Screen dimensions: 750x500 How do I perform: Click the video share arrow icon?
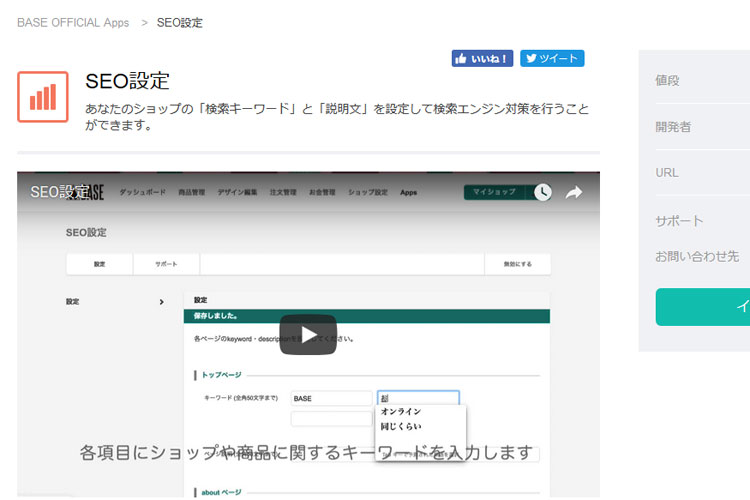point(574,192)
